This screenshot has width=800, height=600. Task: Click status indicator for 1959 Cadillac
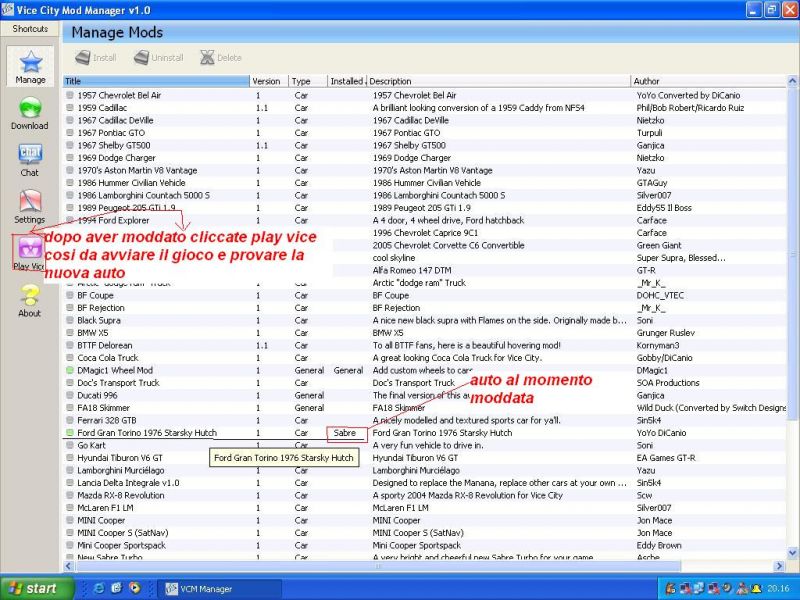pyautogui.click(x=70, y=108)
